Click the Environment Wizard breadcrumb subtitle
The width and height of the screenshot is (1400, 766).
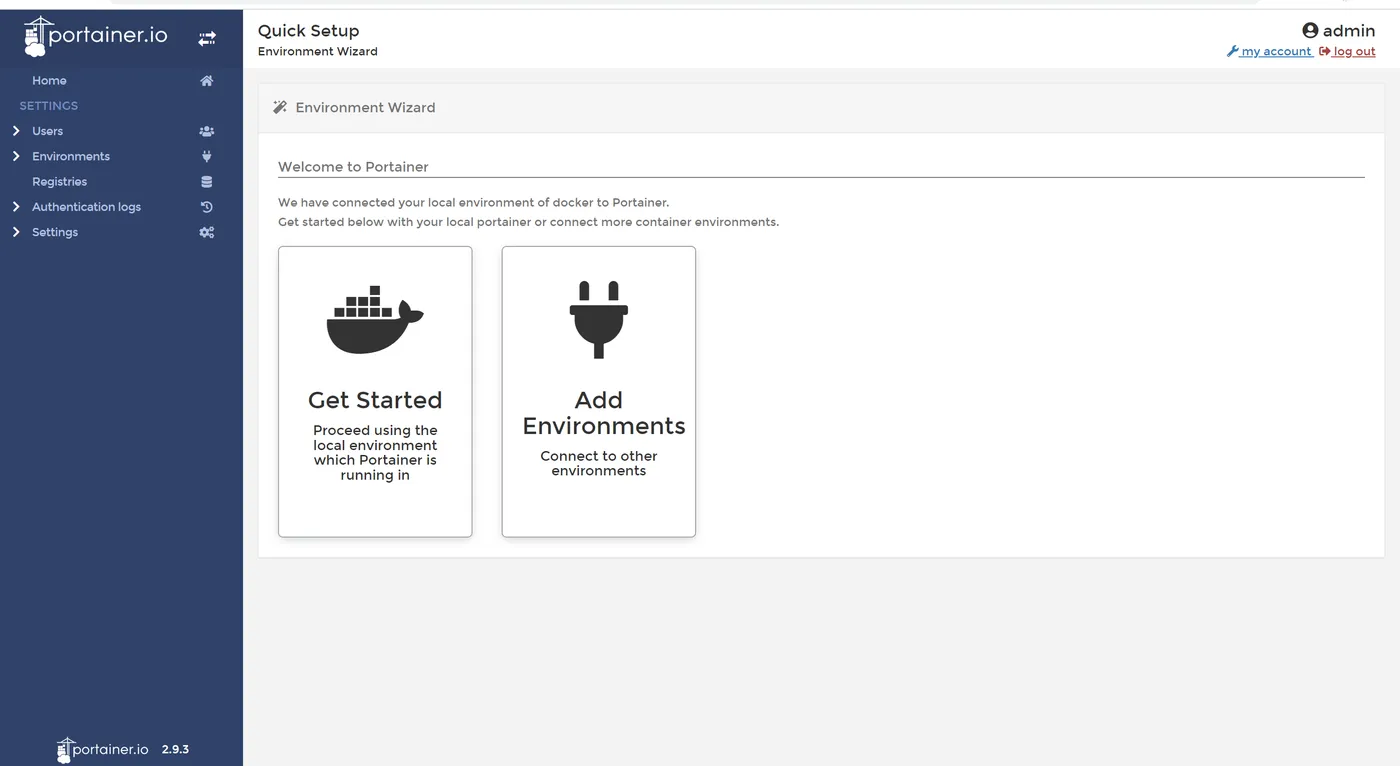(318, 52)
